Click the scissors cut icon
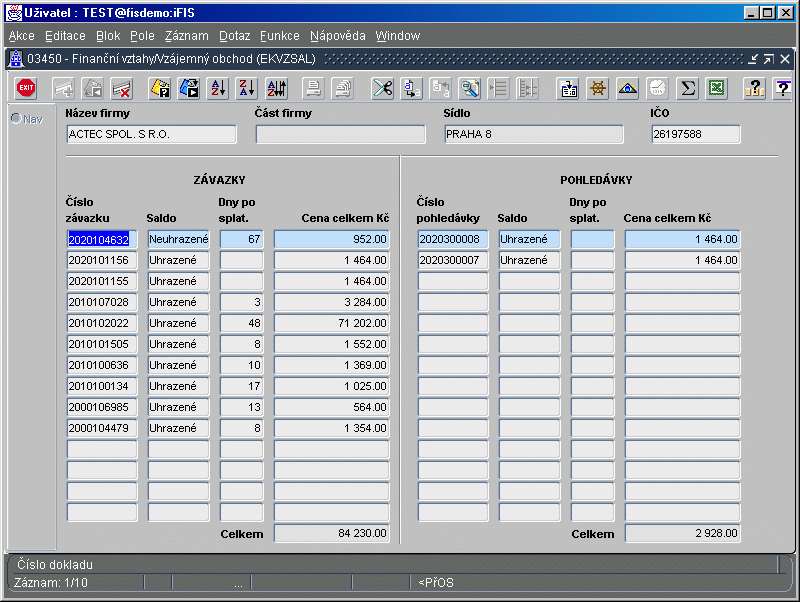Viewport: 800px width, 602px height. click(382, 88)
